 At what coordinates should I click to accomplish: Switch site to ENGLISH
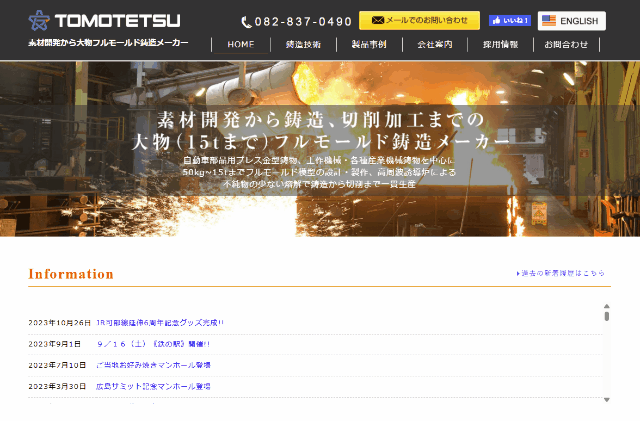[x=571, y=21]
